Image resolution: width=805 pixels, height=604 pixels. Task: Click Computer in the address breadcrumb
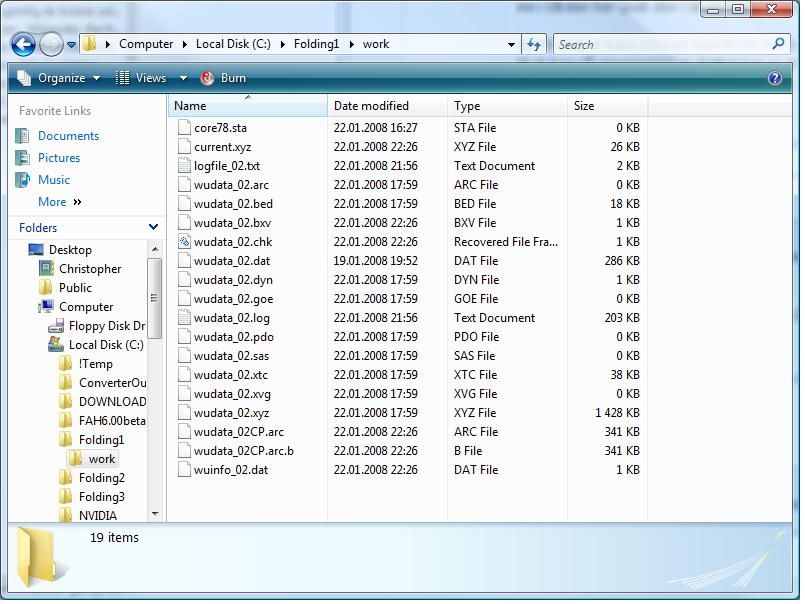click(146, 44)
